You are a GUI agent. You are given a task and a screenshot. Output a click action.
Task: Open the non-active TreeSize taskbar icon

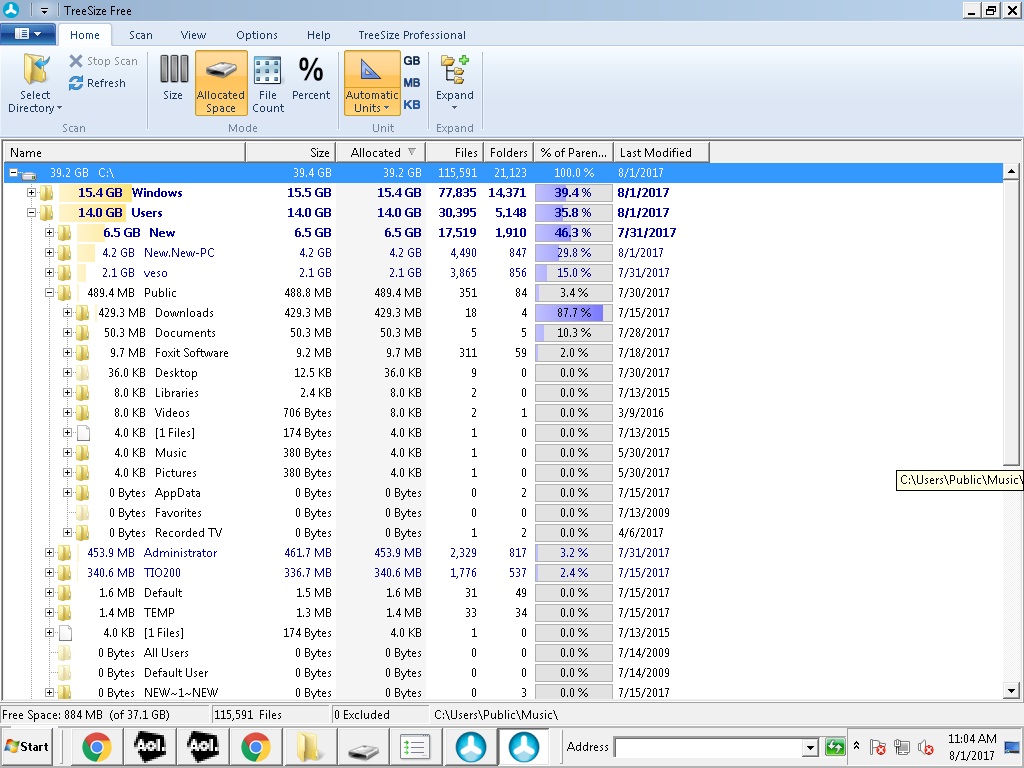pos(471,746)
